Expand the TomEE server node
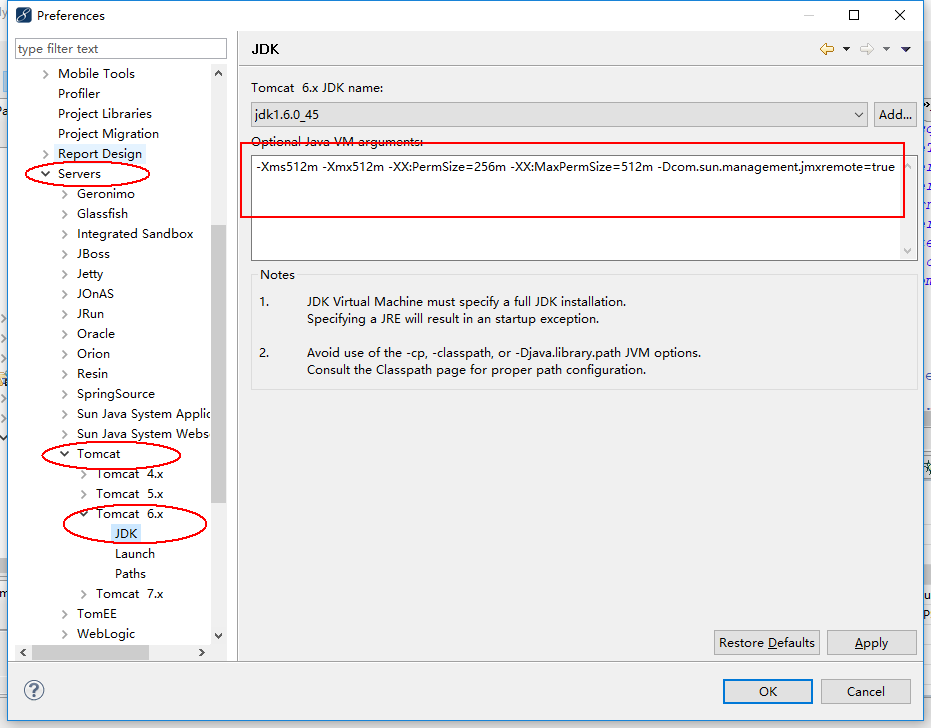Image resolution: width=931 pixels, height=728 pixels. click(65, 614)
